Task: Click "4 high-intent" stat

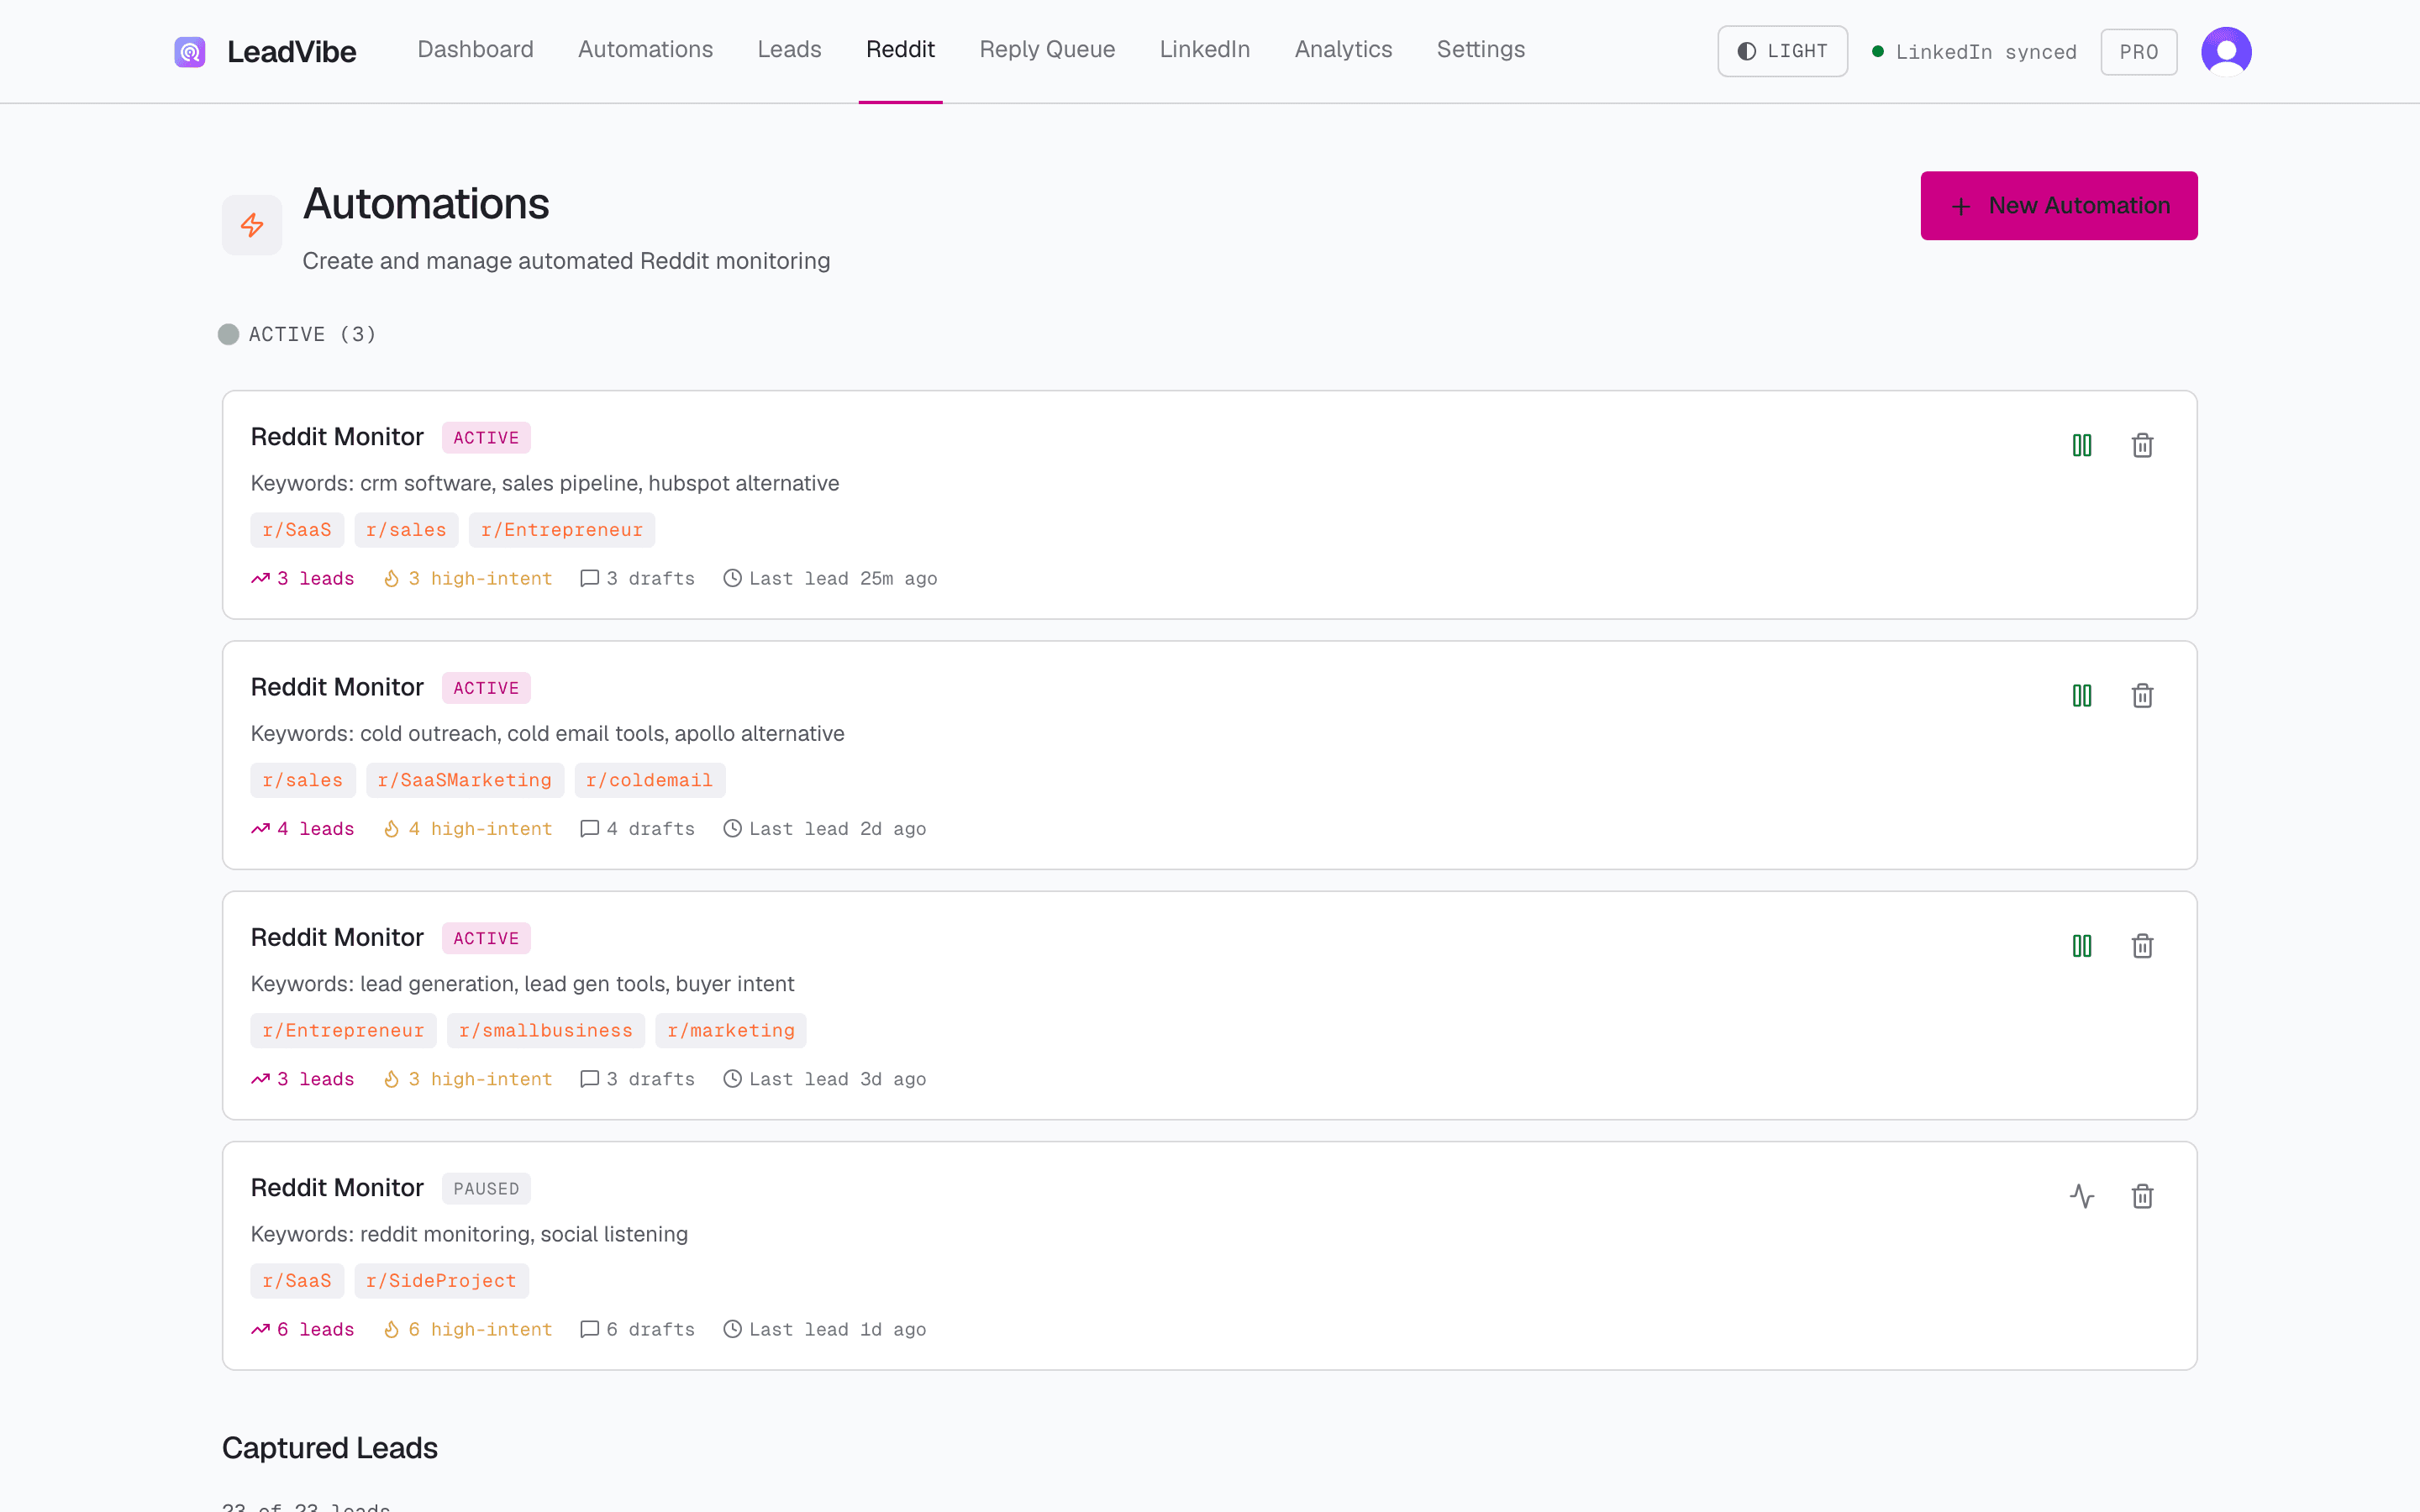Action: point(468,829)
